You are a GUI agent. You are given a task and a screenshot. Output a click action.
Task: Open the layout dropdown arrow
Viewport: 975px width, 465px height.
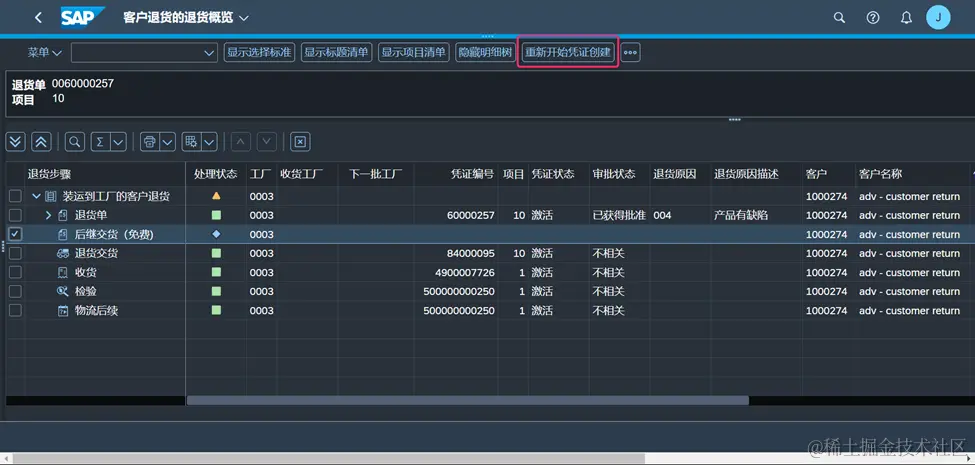click(210, 142)
